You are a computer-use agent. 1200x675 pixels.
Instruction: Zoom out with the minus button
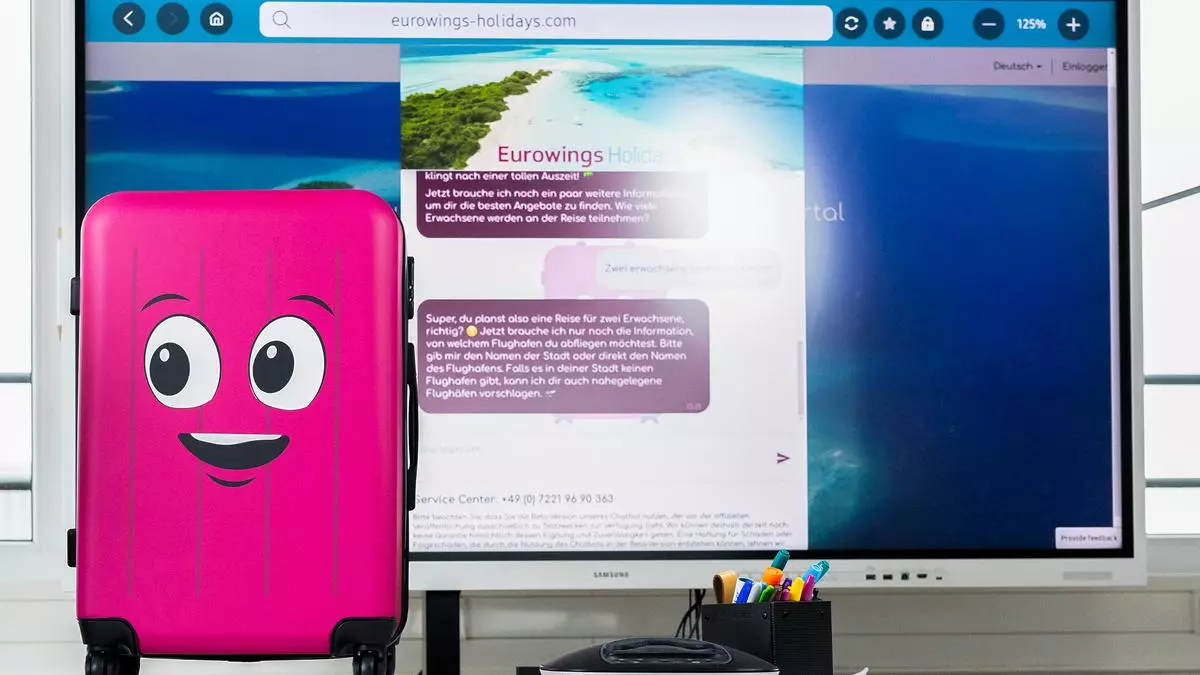coord(988,23)
